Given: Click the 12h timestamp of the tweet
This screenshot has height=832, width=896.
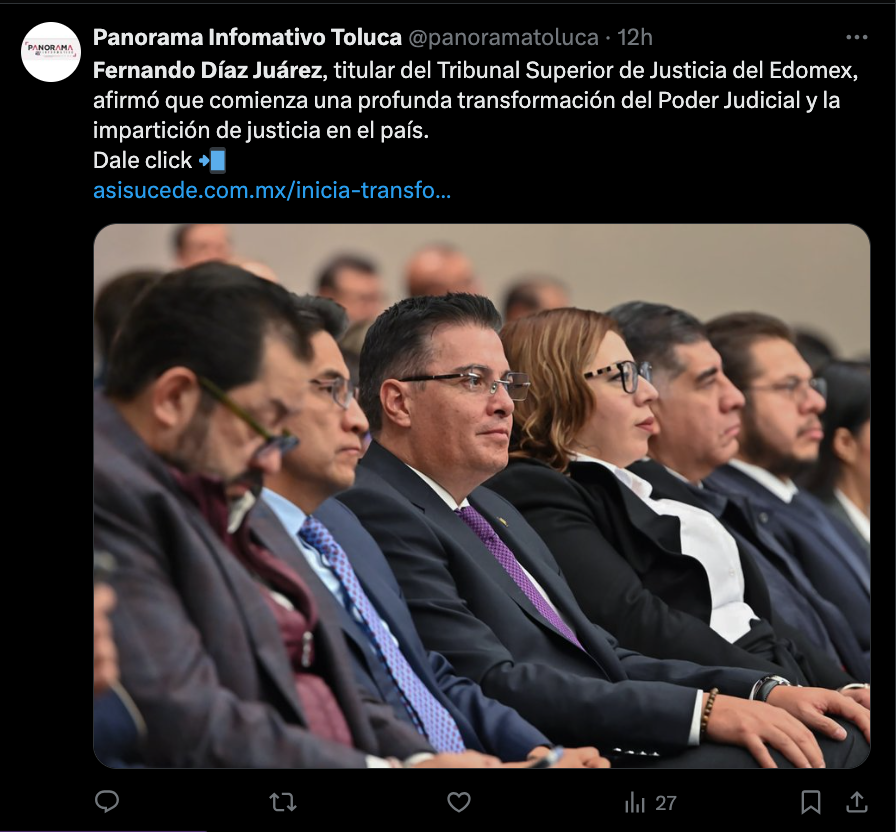Looking at the screenshot, I should point(635,38).
